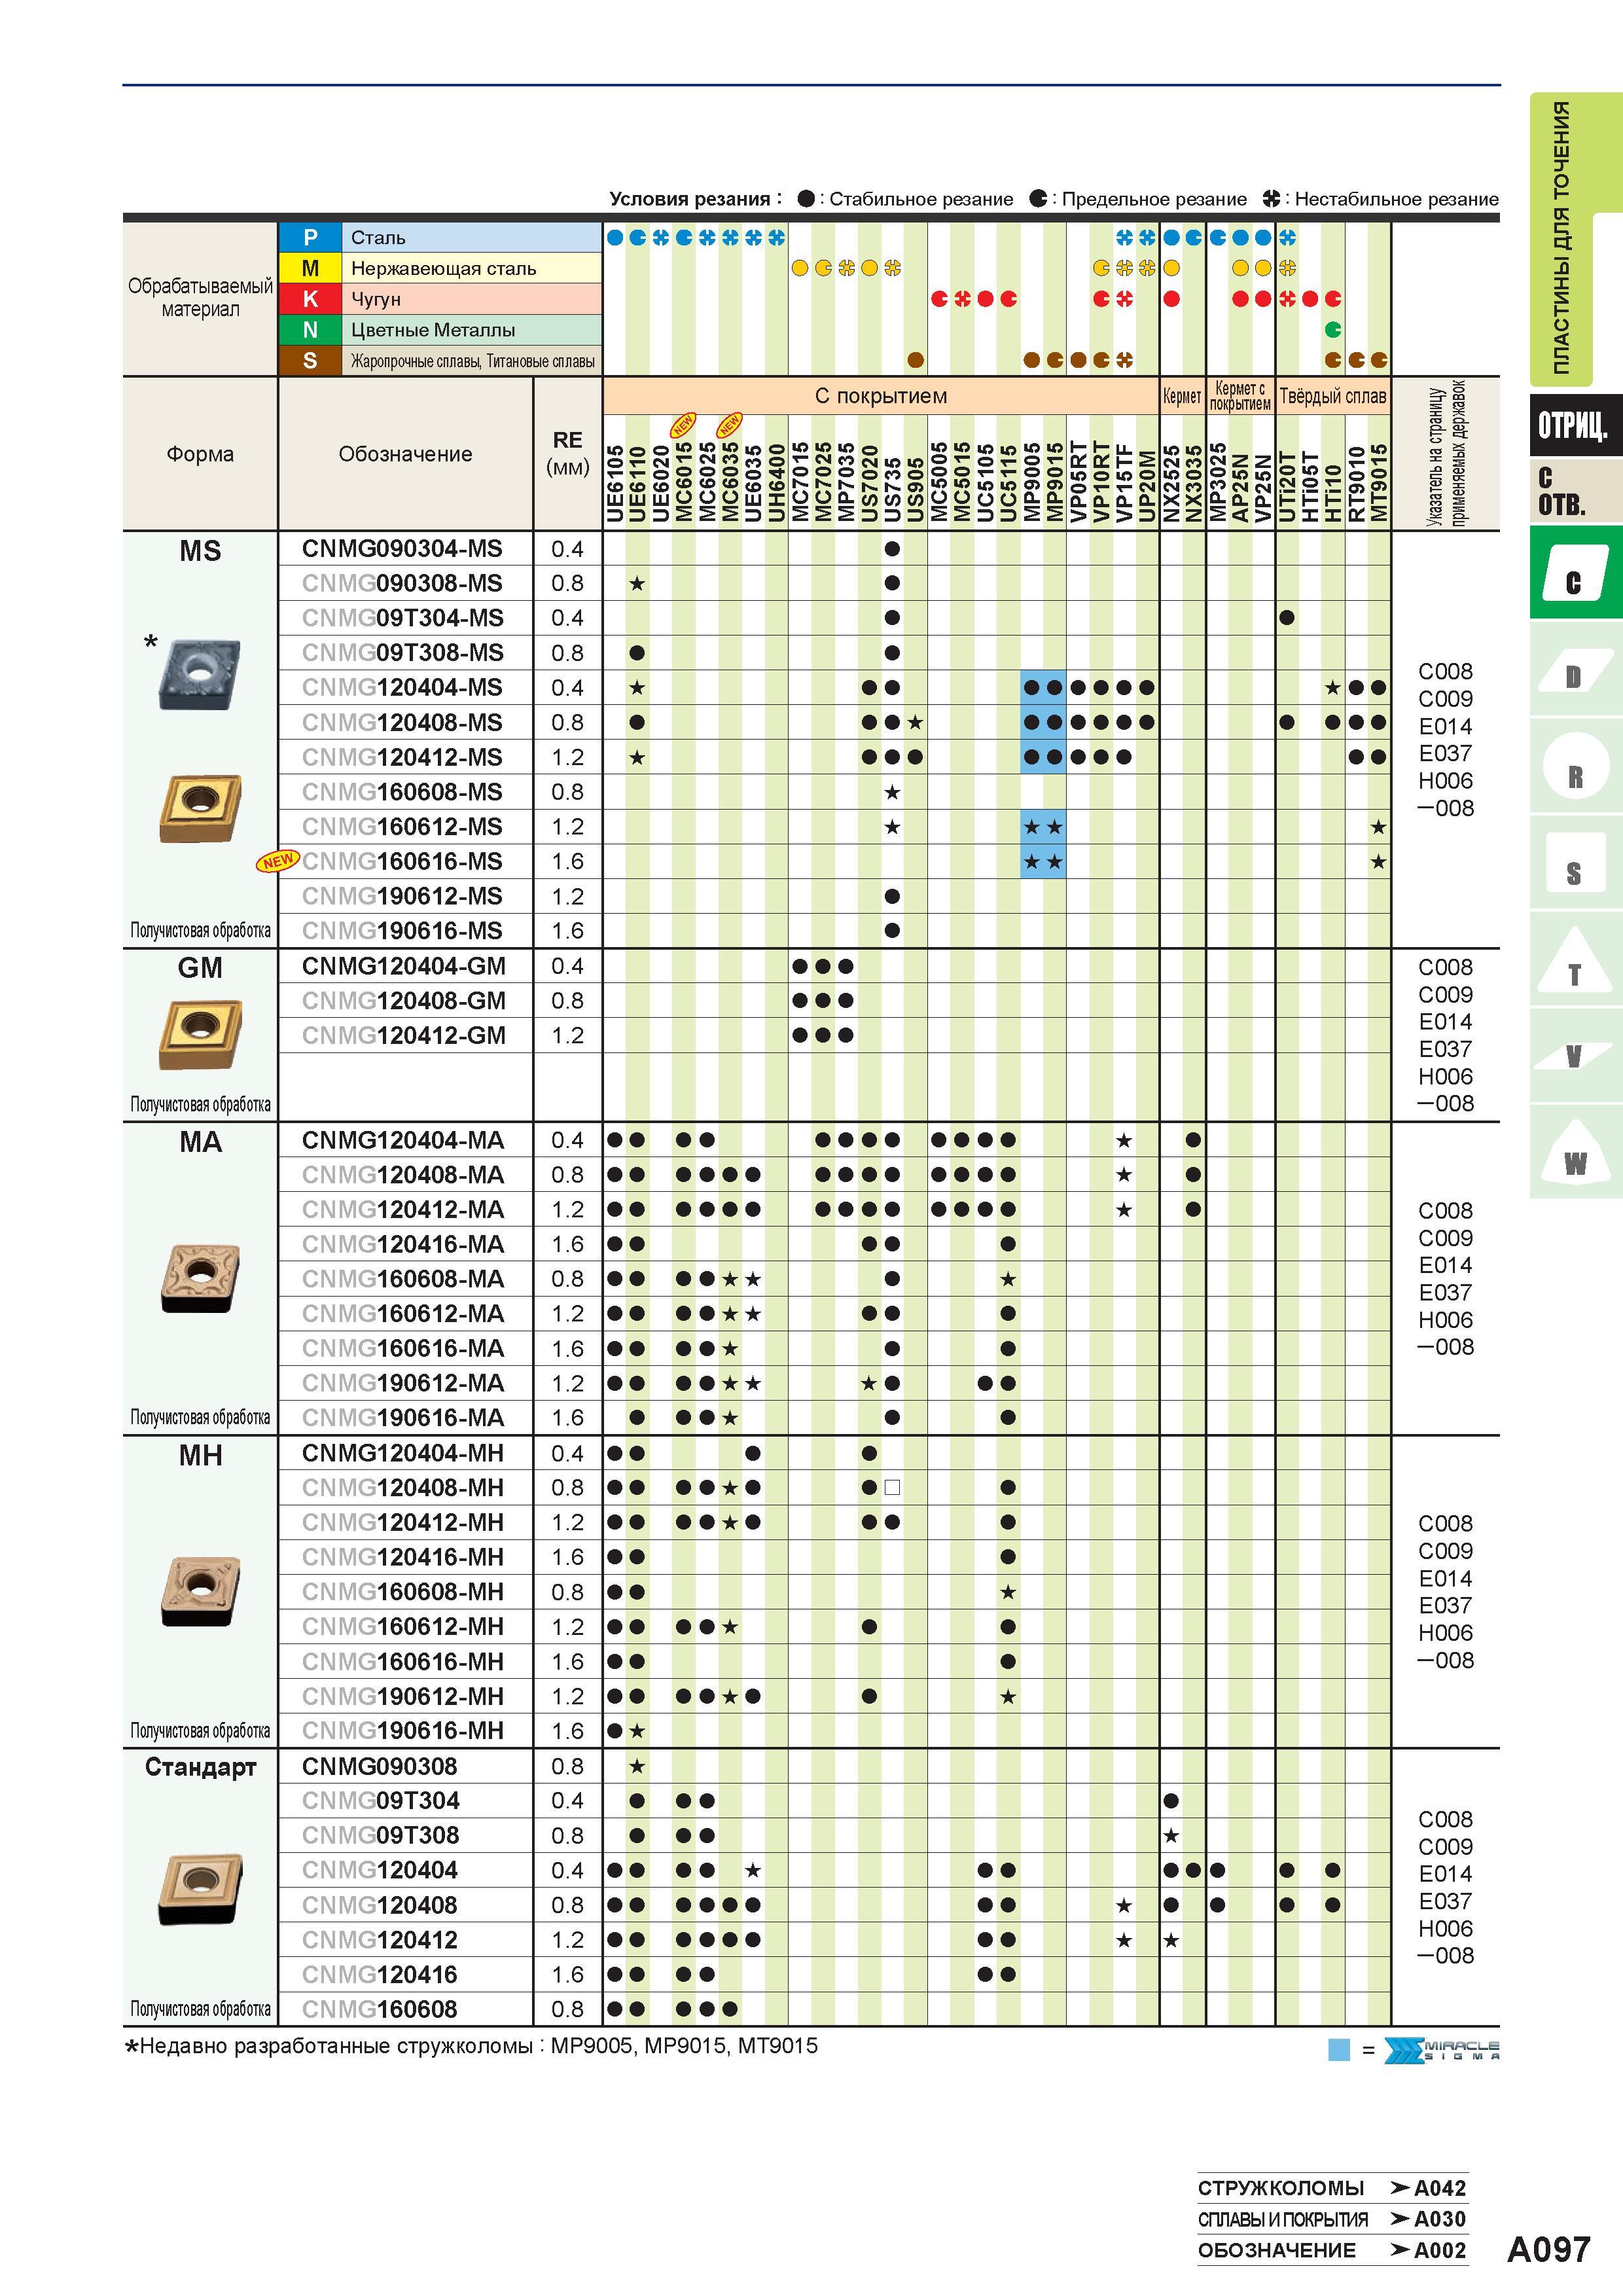
Task: Follow the СТРУЖКОЛОМЫ A042 reference link
Action: coord(1332,2188)
